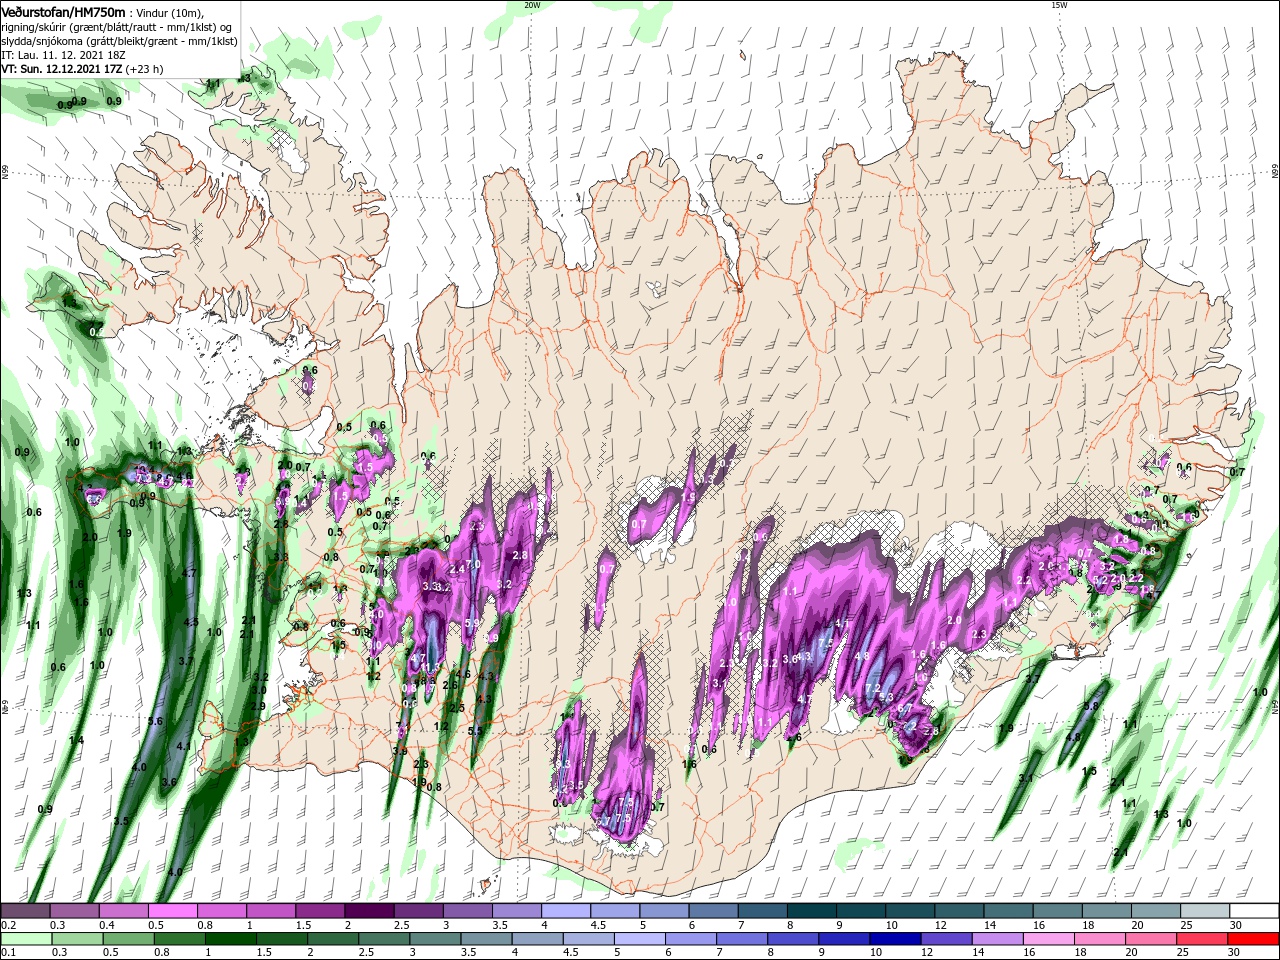Select the dark 2 swatch in the upper legend row
This screenshot has width=1280, height=960.
[x=368, y=911]
